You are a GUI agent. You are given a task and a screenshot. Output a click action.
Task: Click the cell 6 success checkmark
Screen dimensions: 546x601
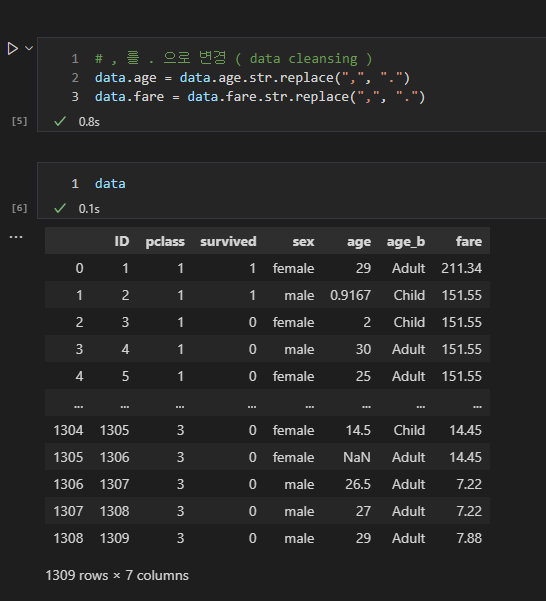point(60,209)
